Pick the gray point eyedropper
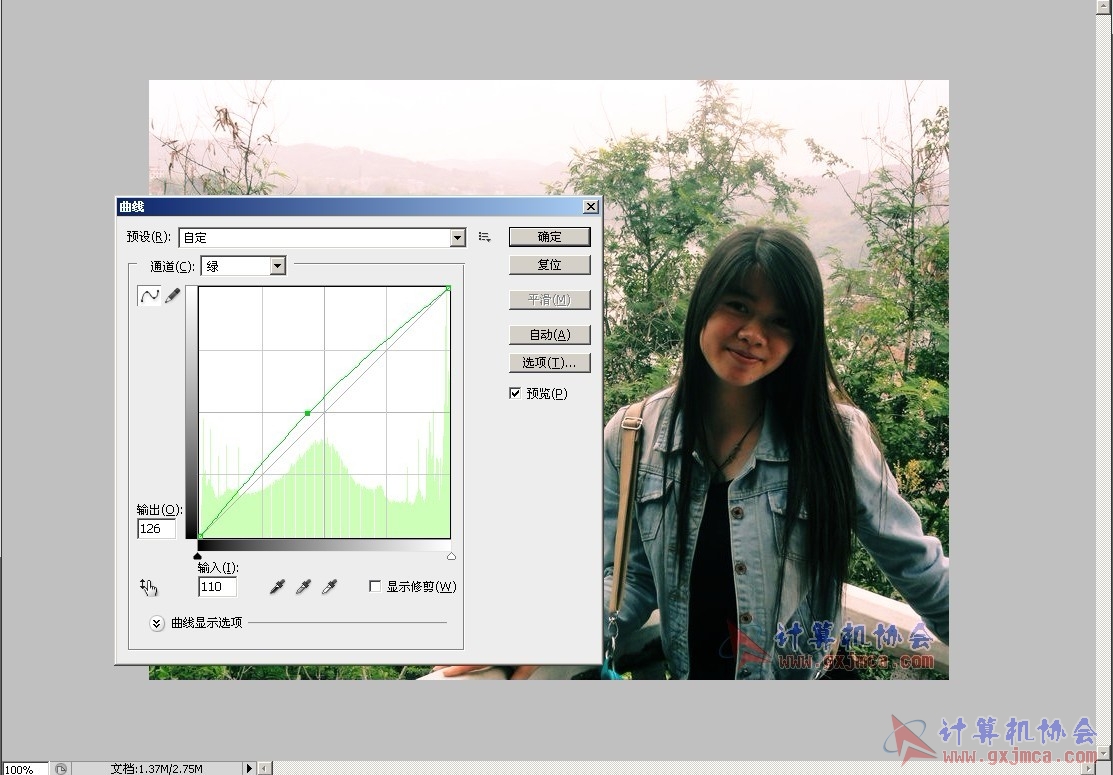The width and height of the screenshot is (1113, 775). click(x=303, y=586)
